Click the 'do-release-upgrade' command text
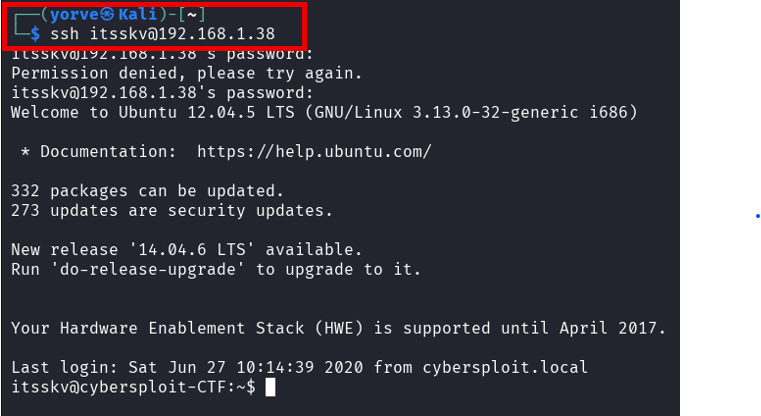 (x=148, y=269)
